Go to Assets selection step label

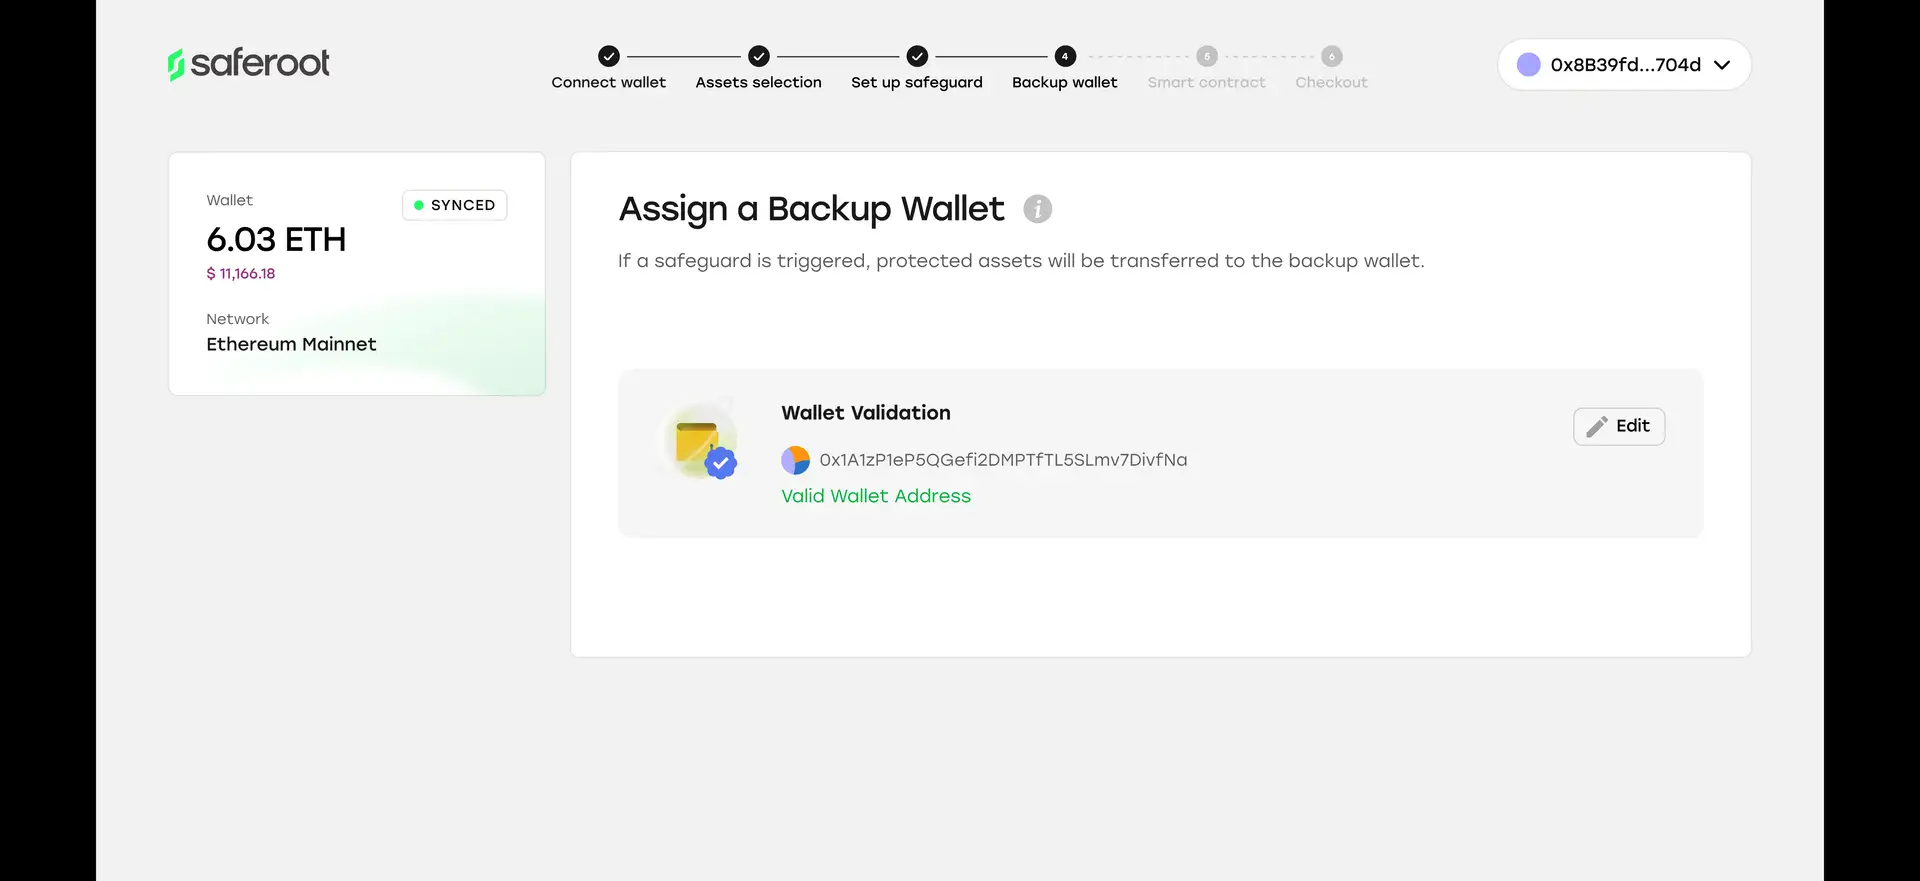(758, 83)
